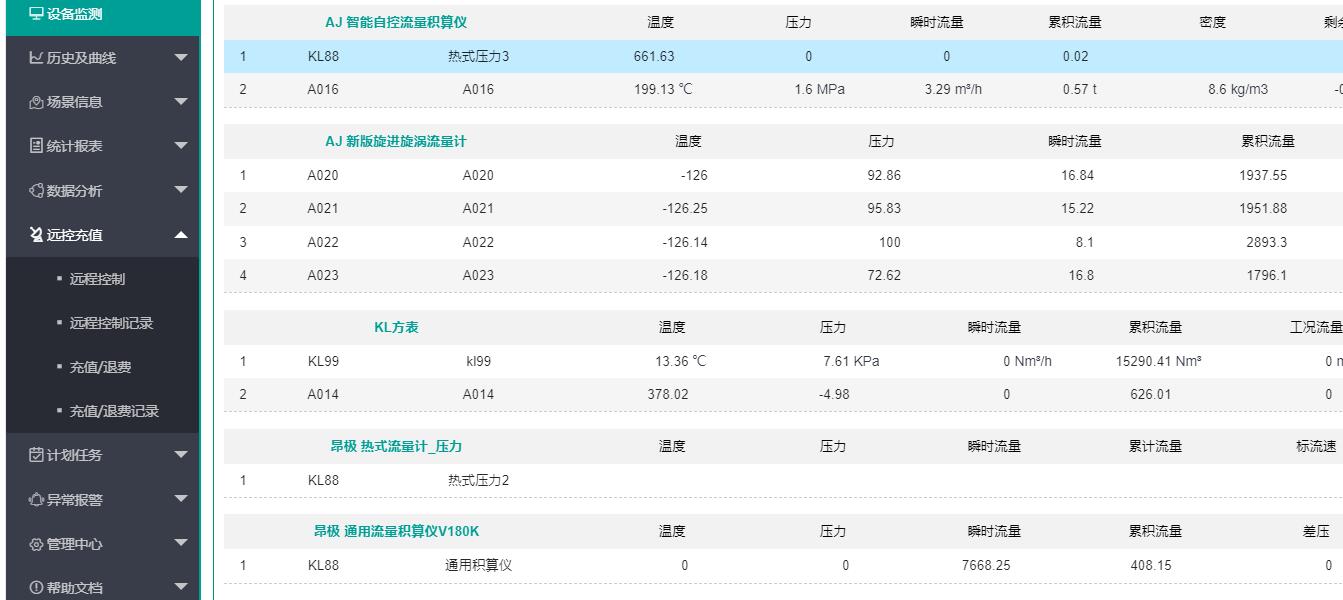
Task: Click the KL方表 group title
Action: point(396,328)
